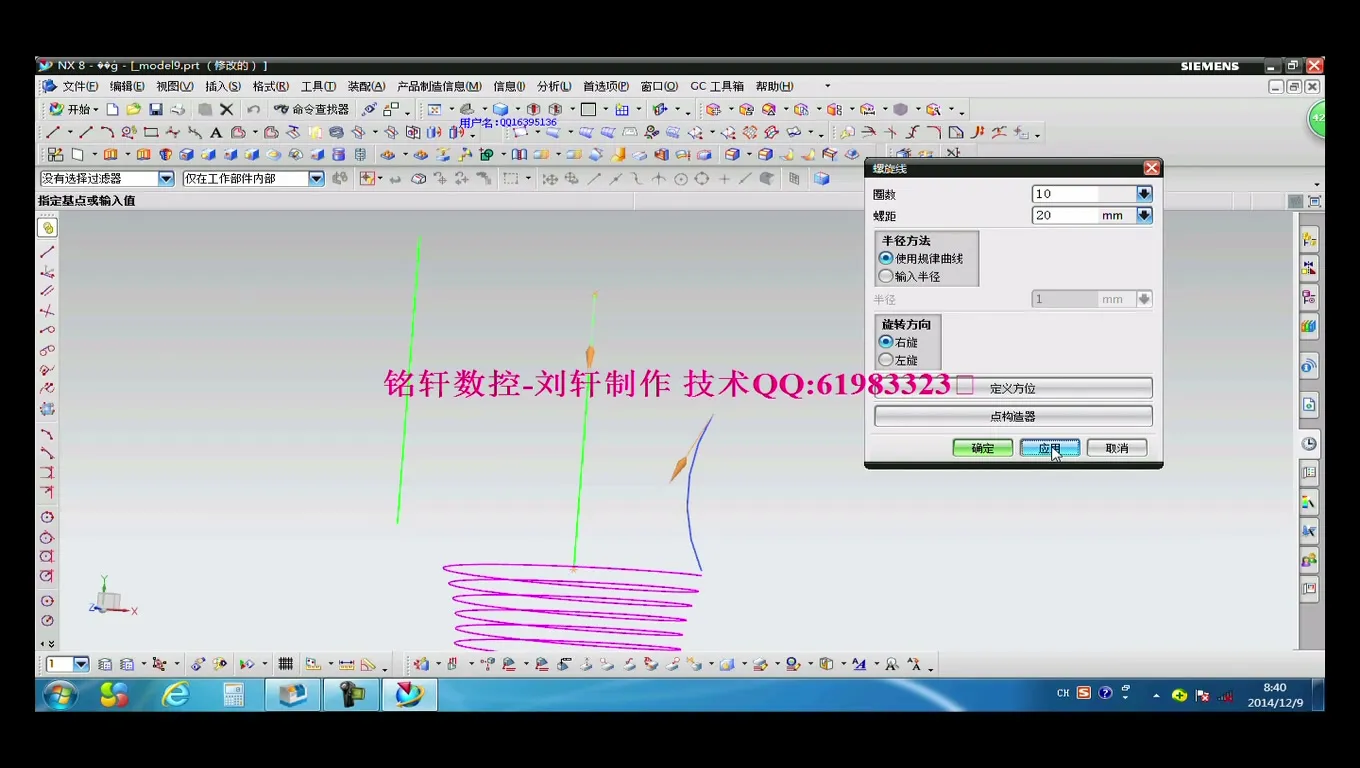Image resolution: width=1360 pixels, height=768 pixels.
Task: Open a new part with the New file icon
Action: click(x=113, y=109)
